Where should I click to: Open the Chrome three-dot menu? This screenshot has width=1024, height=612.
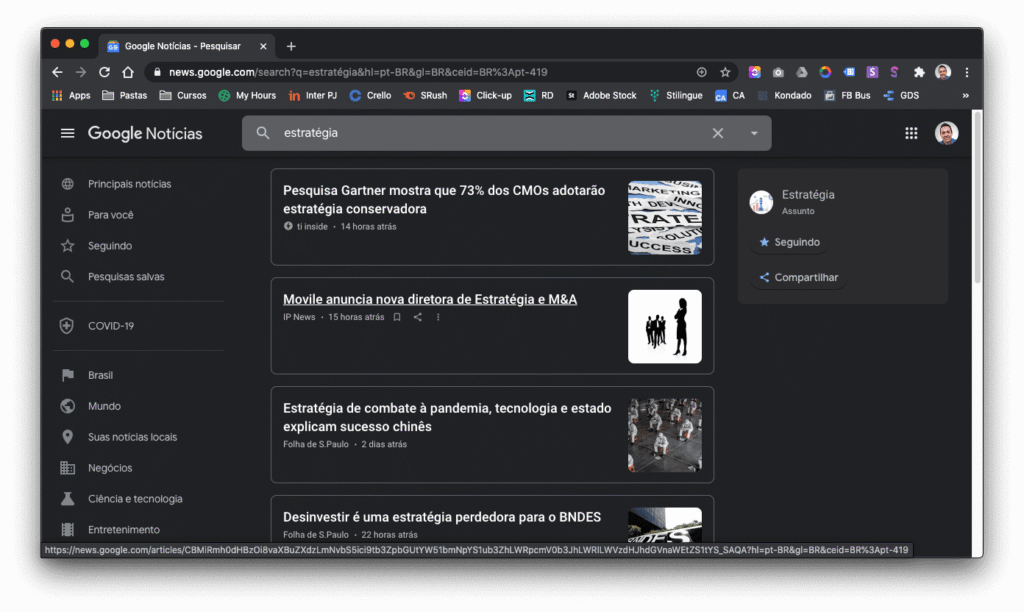tap(967, 72)
